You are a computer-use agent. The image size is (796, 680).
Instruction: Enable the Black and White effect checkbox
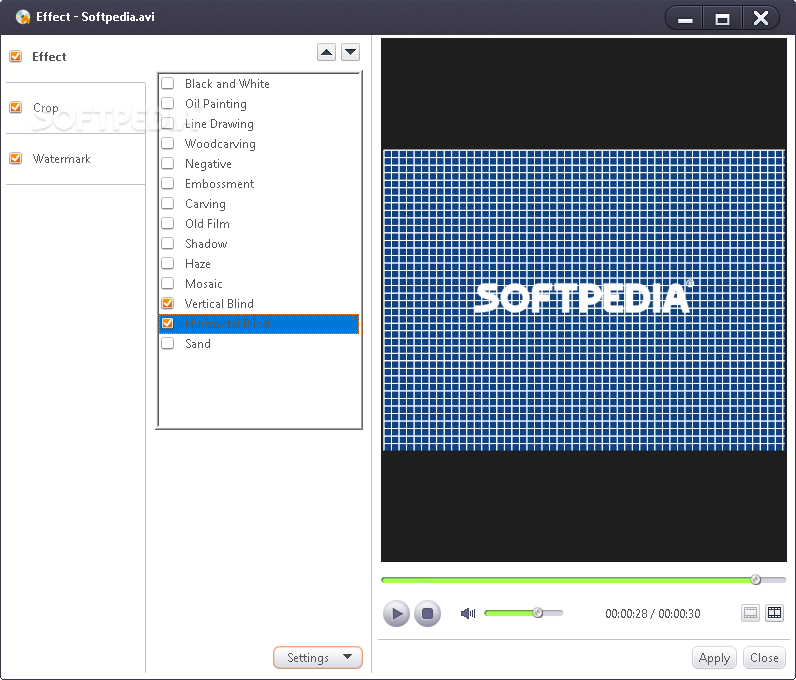pyautogui.click(x=168, y=83)
